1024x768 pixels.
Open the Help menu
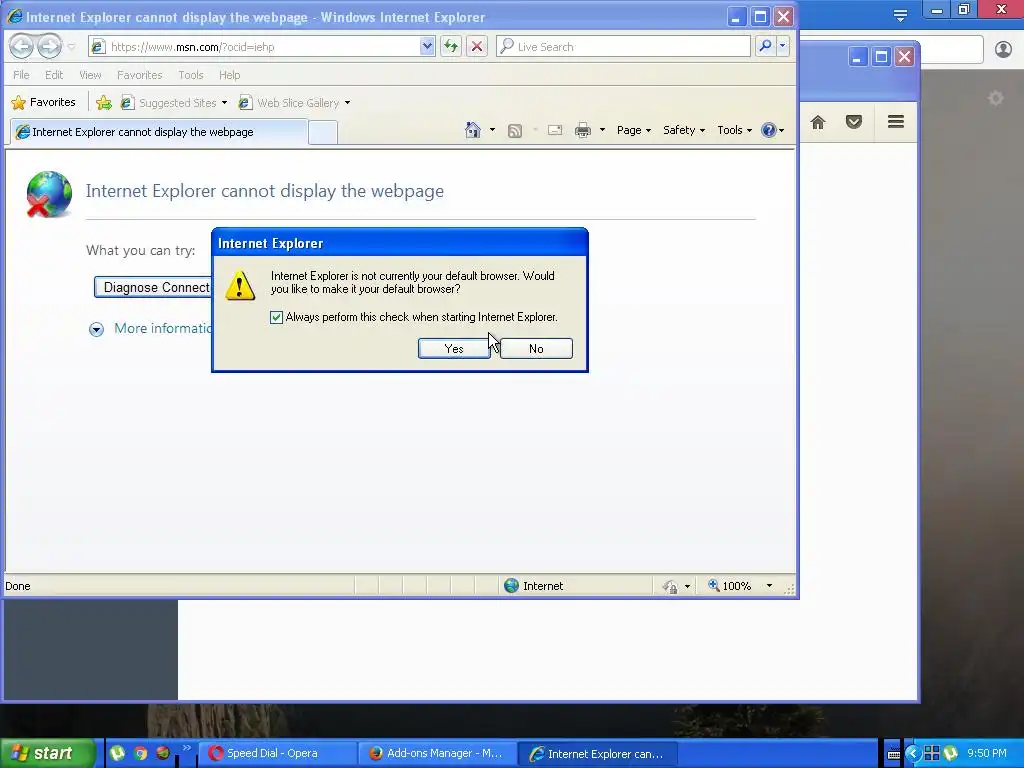pyautogui.click(x=229, y=75)
